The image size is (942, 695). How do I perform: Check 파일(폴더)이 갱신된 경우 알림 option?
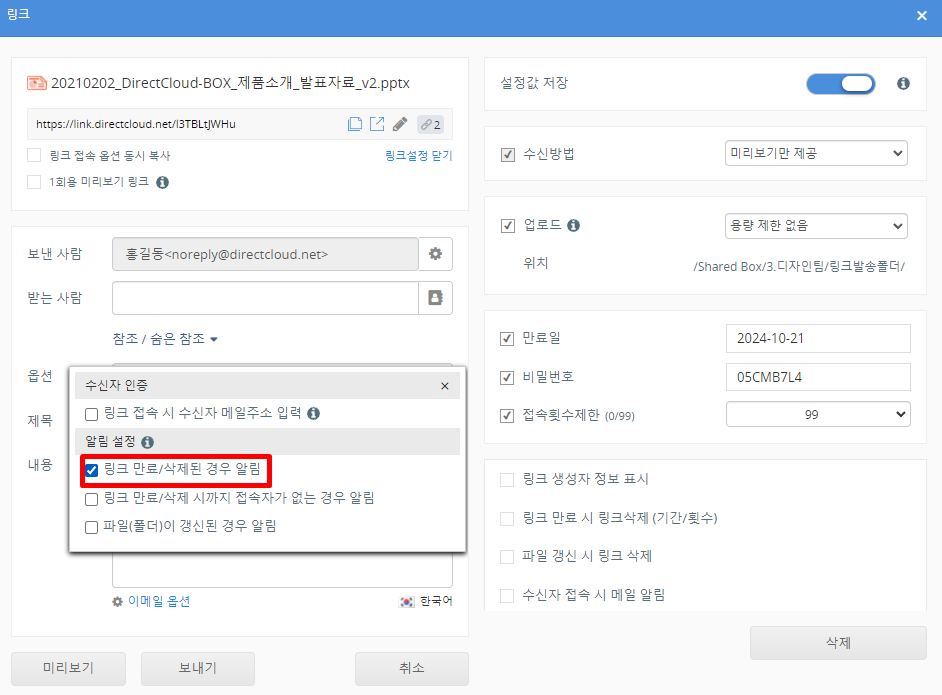point(92,526)
